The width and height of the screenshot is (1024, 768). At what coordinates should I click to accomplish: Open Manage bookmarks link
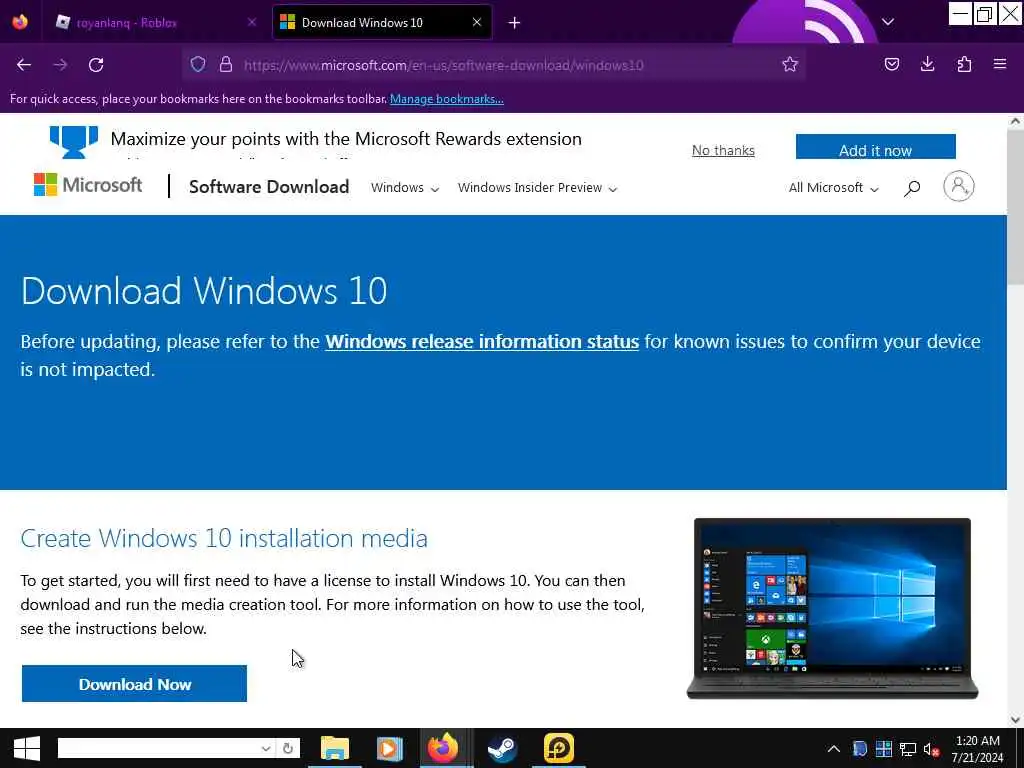(447, 99)
